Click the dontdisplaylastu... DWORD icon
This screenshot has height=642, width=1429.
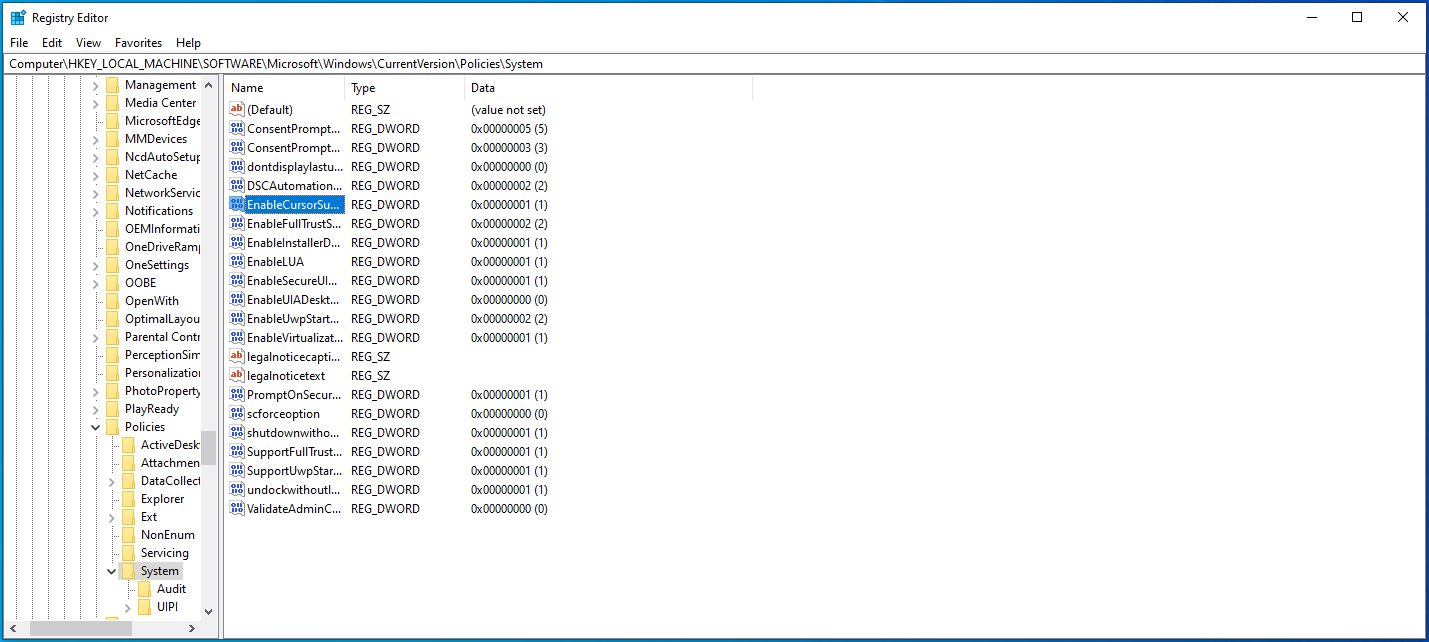tap(237, 166)
